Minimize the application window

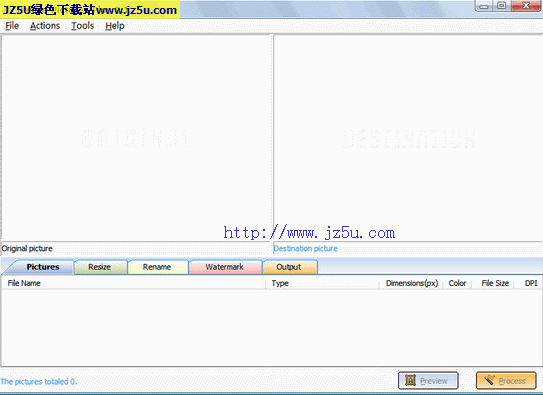(x=484, y=6)
